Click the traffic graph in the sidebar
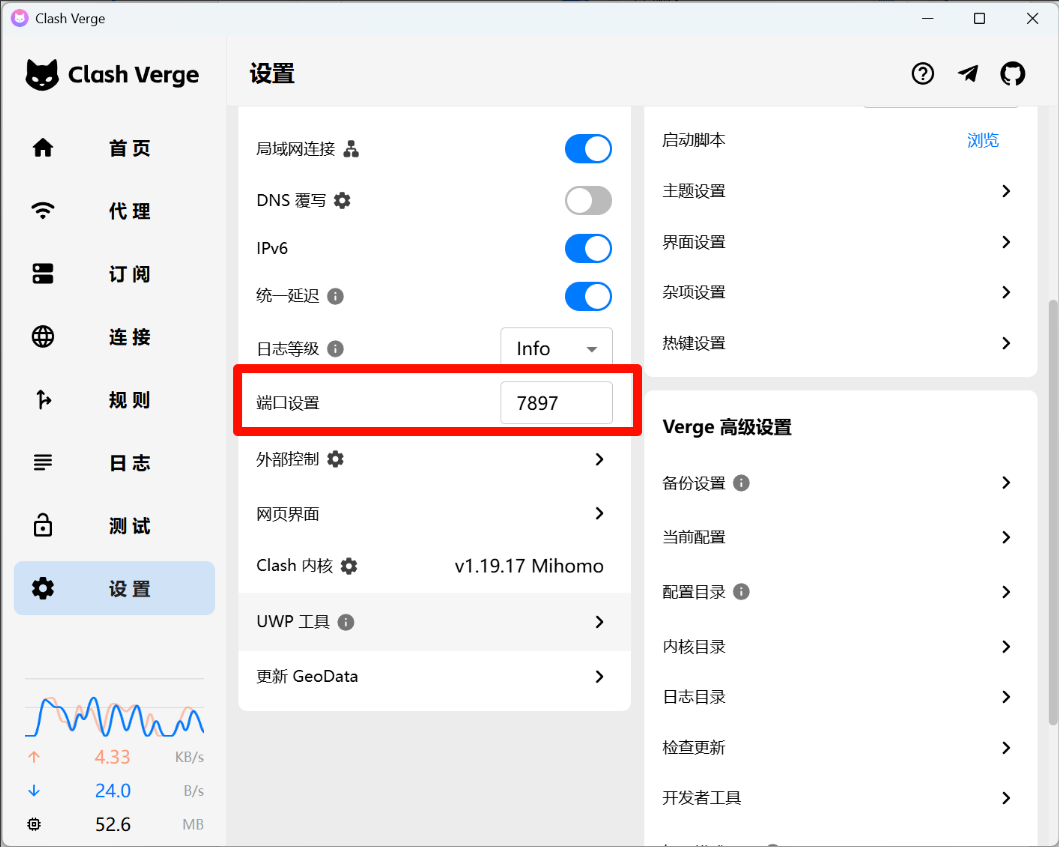 pos(114,716)
